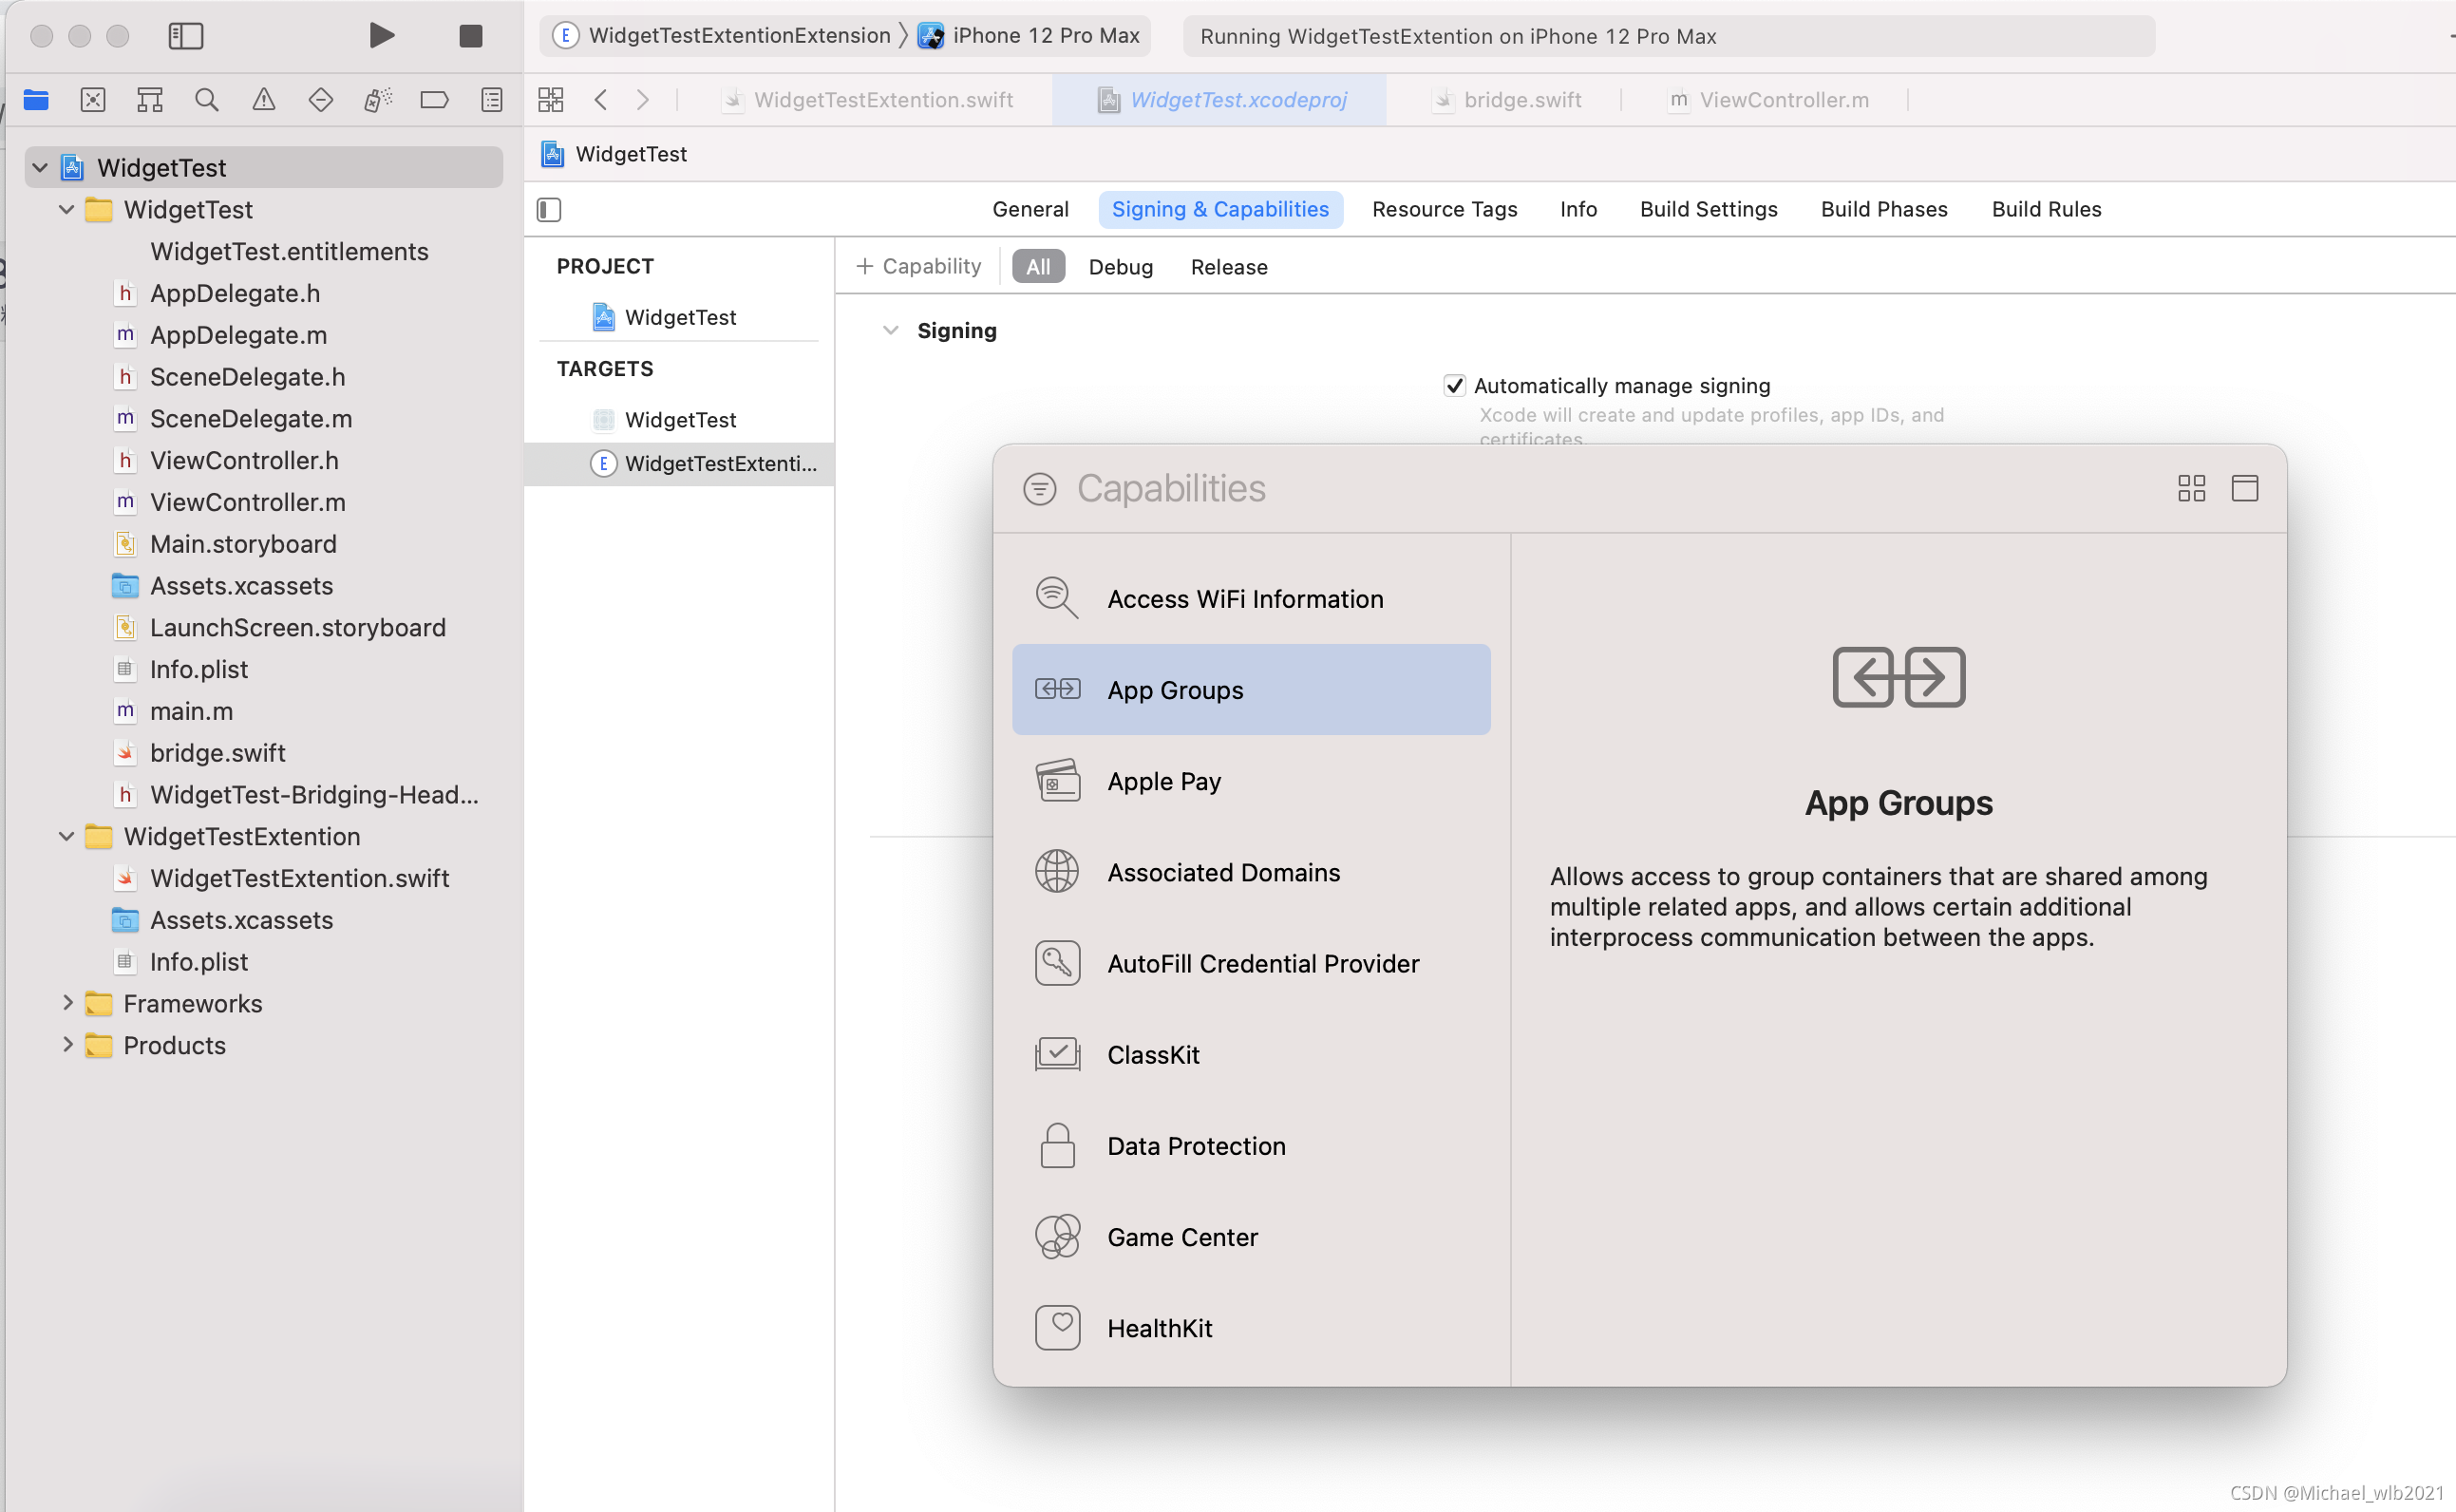Select AutoFill Credential Provider capability

coord(1251,963)
